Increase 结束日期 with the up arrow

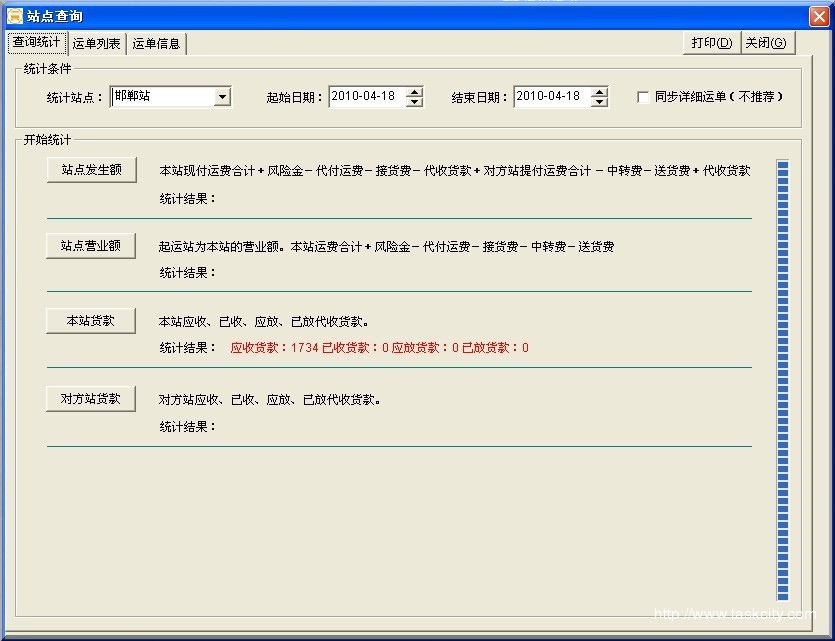[x=599, y=92]
